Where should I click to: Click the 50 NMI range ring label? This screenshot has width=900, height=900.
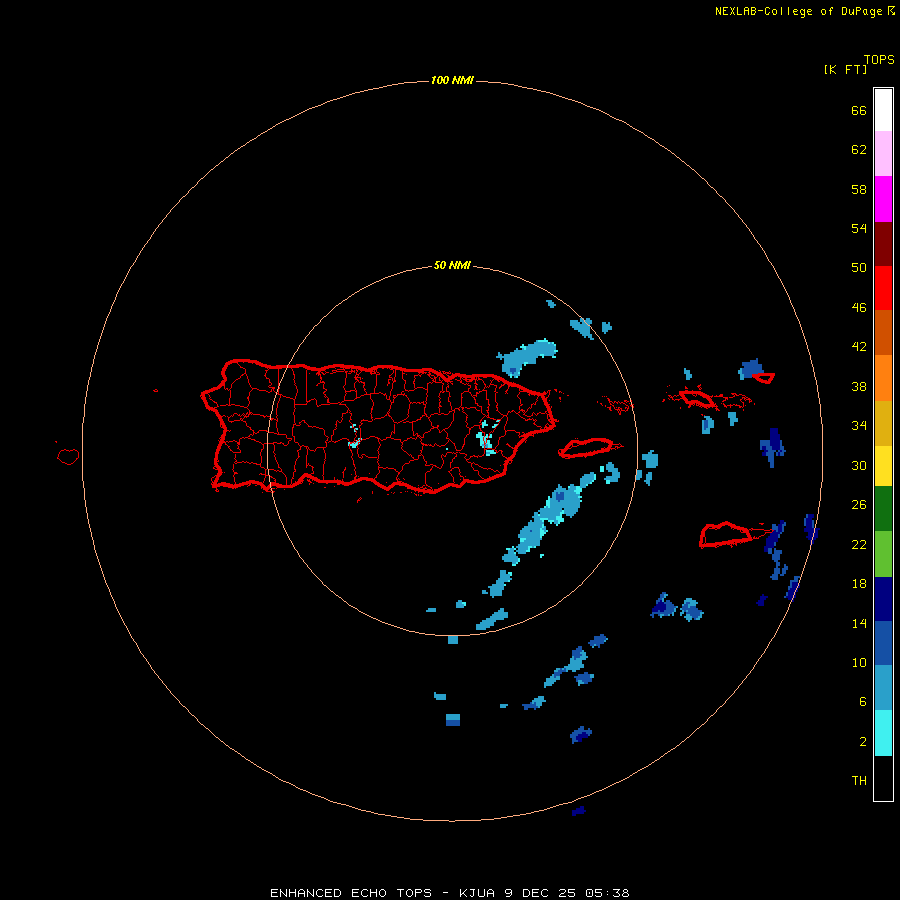tap(452, 265)
